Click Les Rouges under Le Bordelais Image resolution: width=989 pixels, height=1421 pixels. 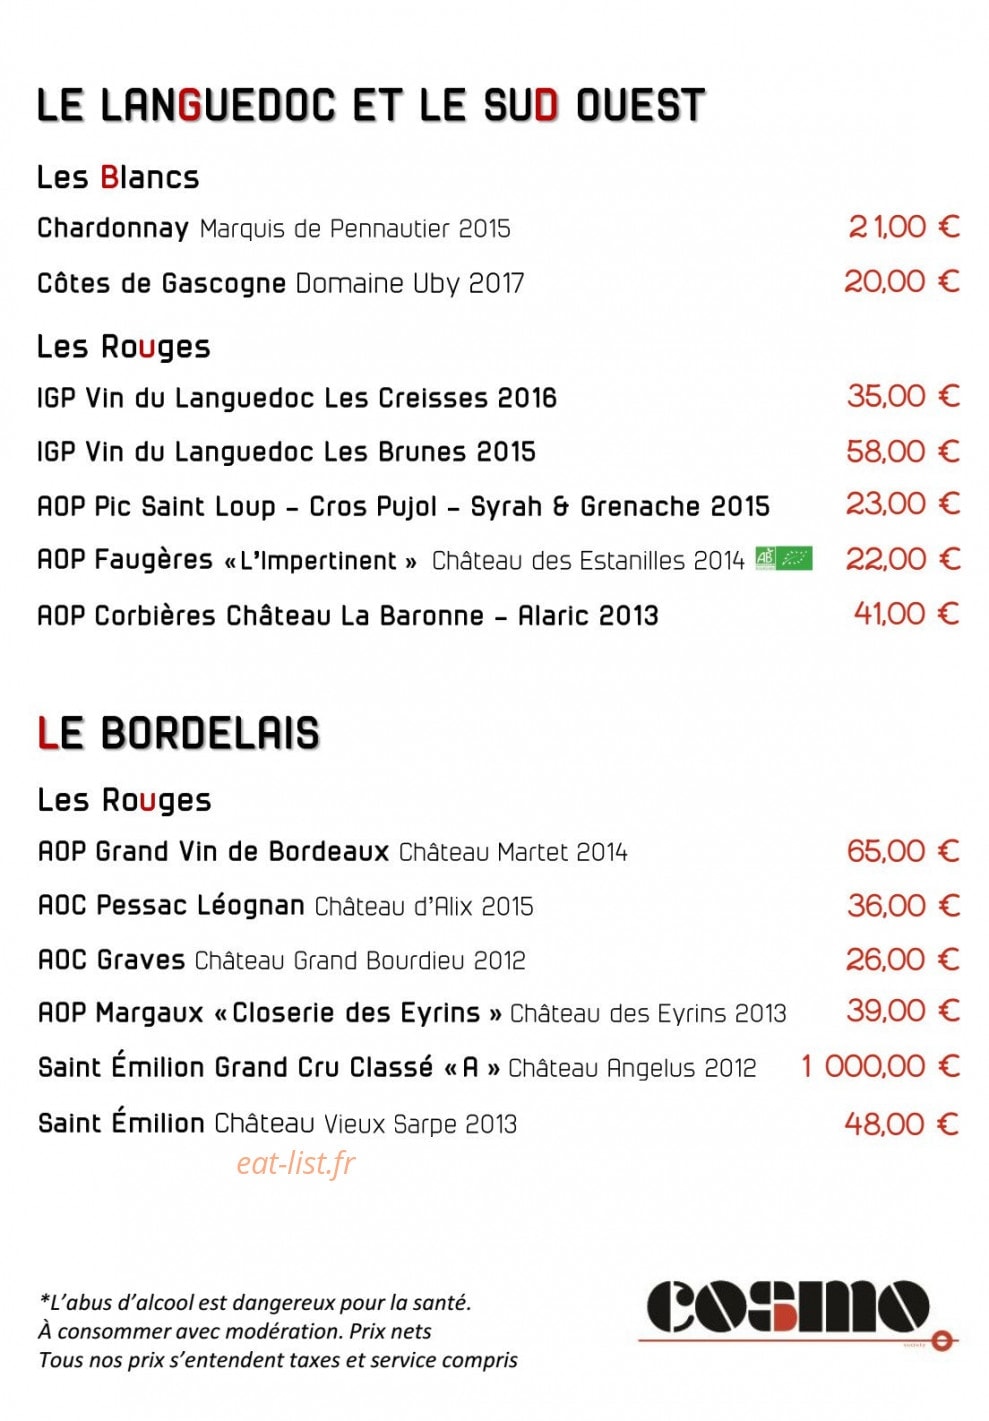(124, 800)
